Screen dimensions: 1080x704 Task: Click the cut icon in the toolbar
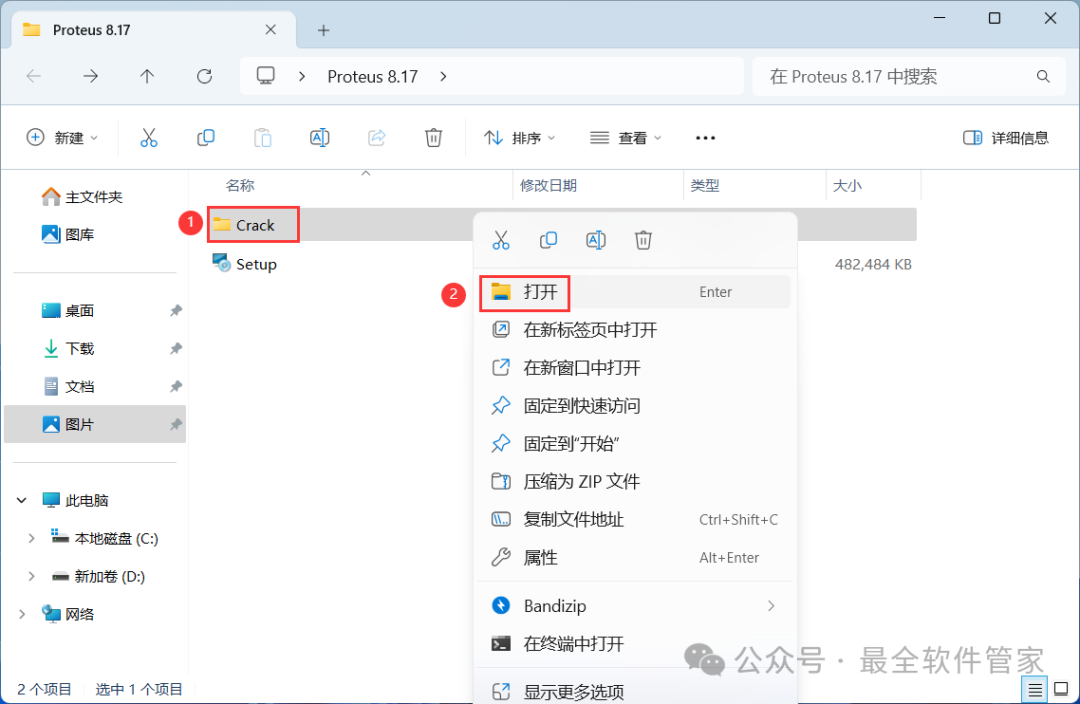tap(149, 138)
